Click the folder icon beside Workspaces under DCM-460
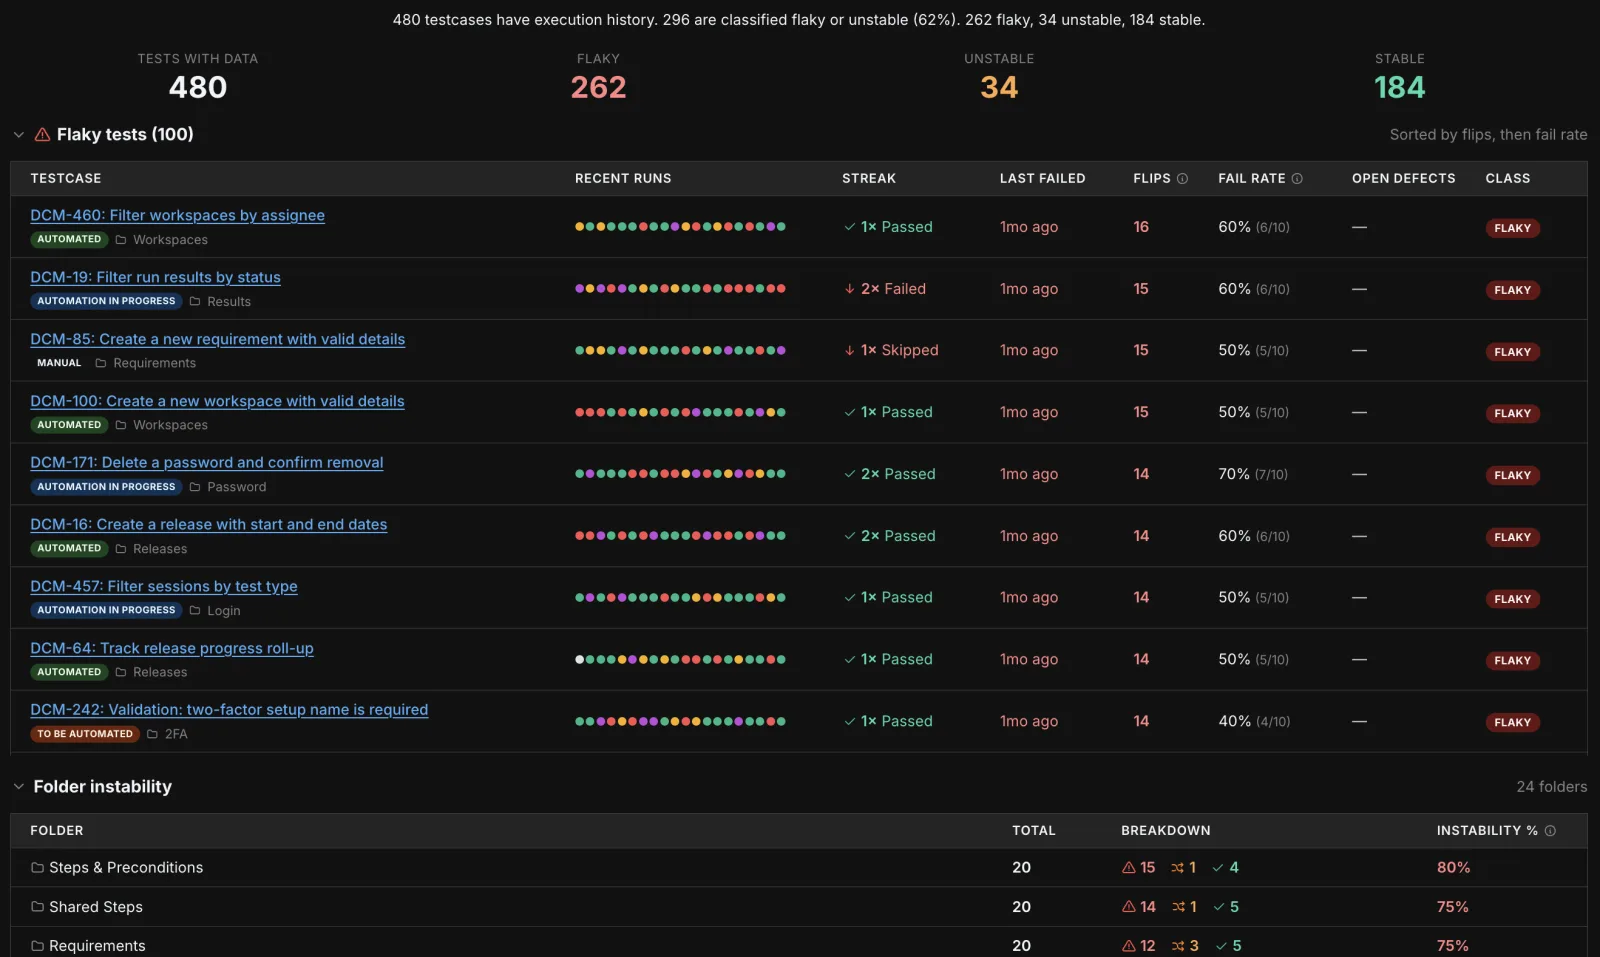 121,240
